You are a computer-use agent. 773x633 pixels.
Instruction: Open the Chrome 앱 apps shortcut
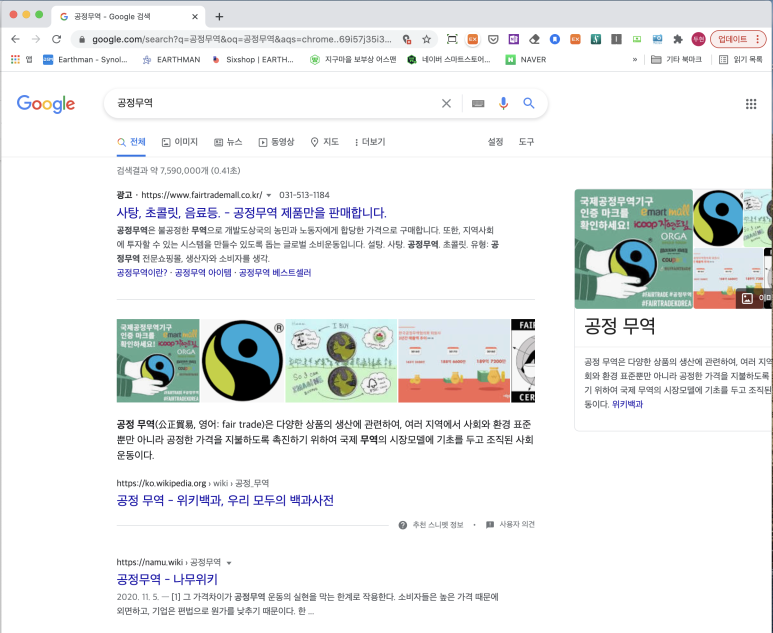pyautogui.click(x=22, y=60)
